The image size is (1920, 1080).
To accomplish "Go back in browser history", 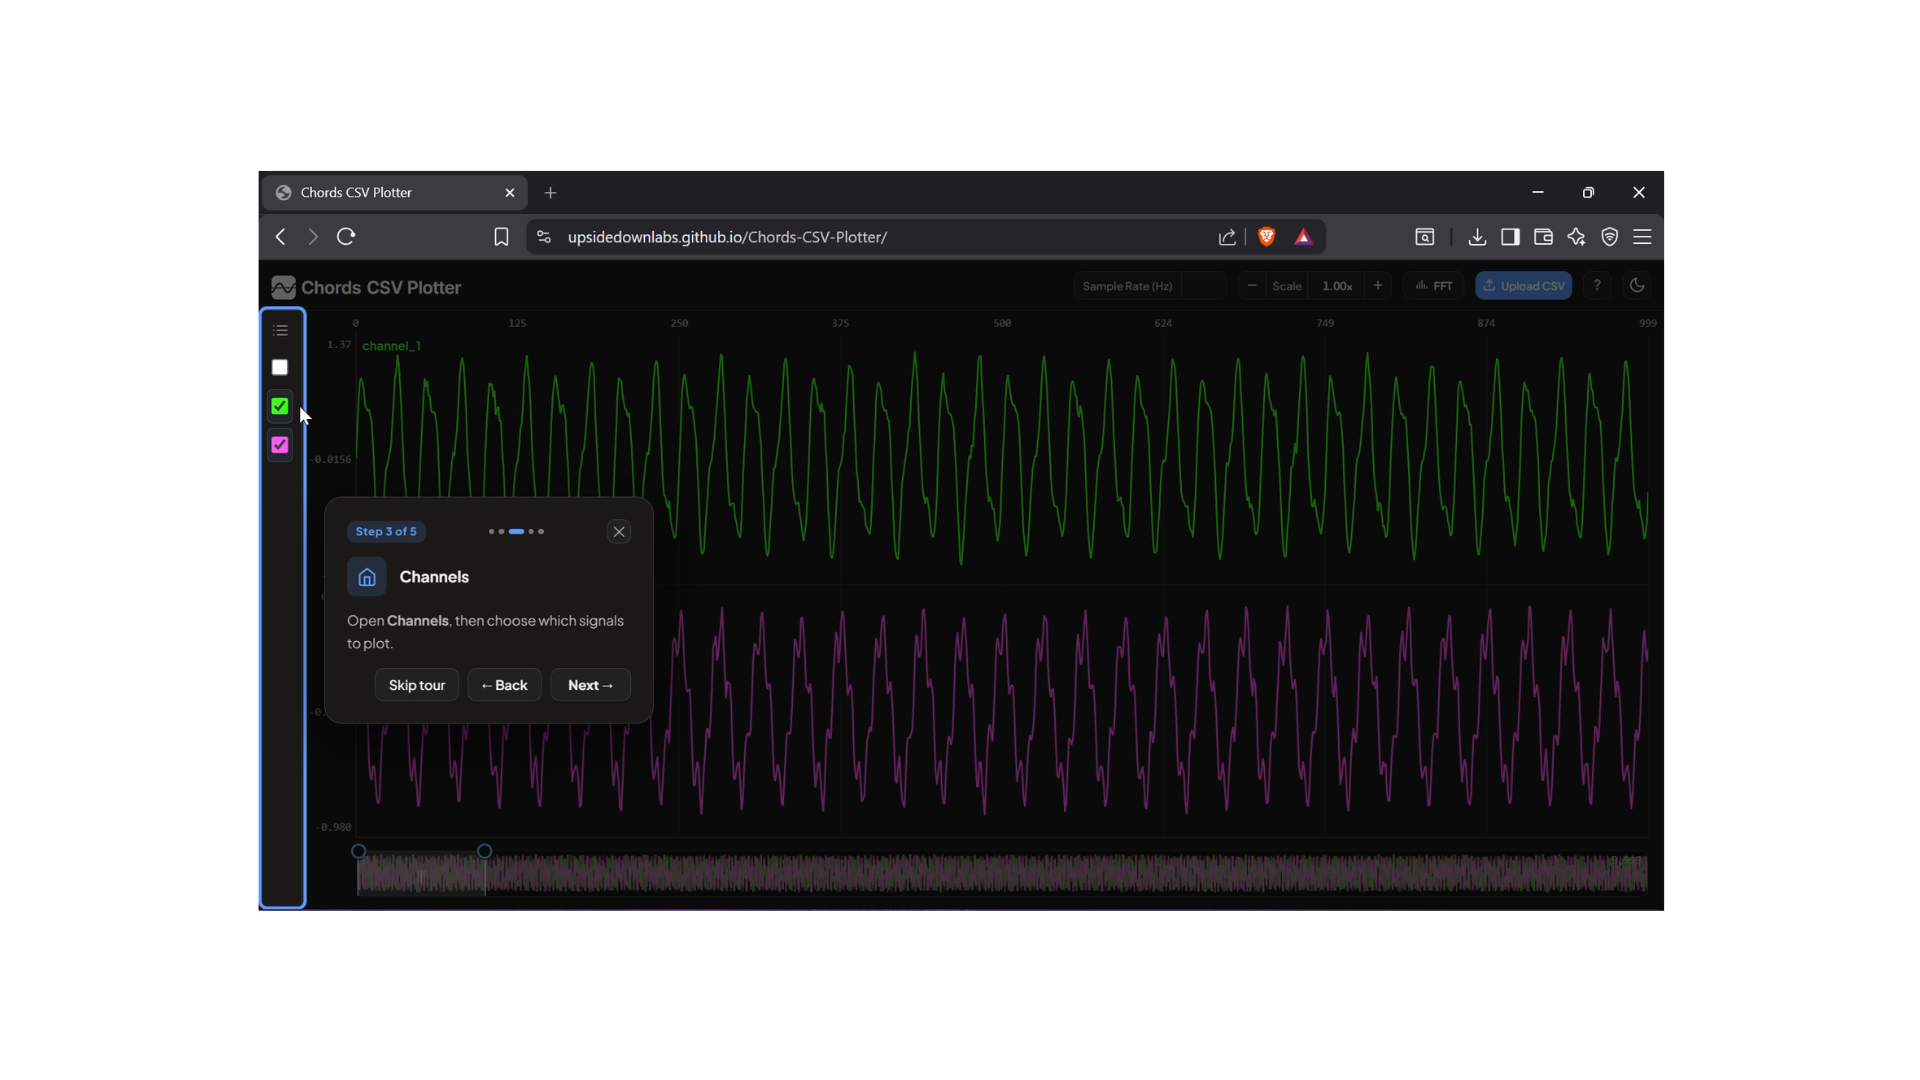I will (280, 237).
